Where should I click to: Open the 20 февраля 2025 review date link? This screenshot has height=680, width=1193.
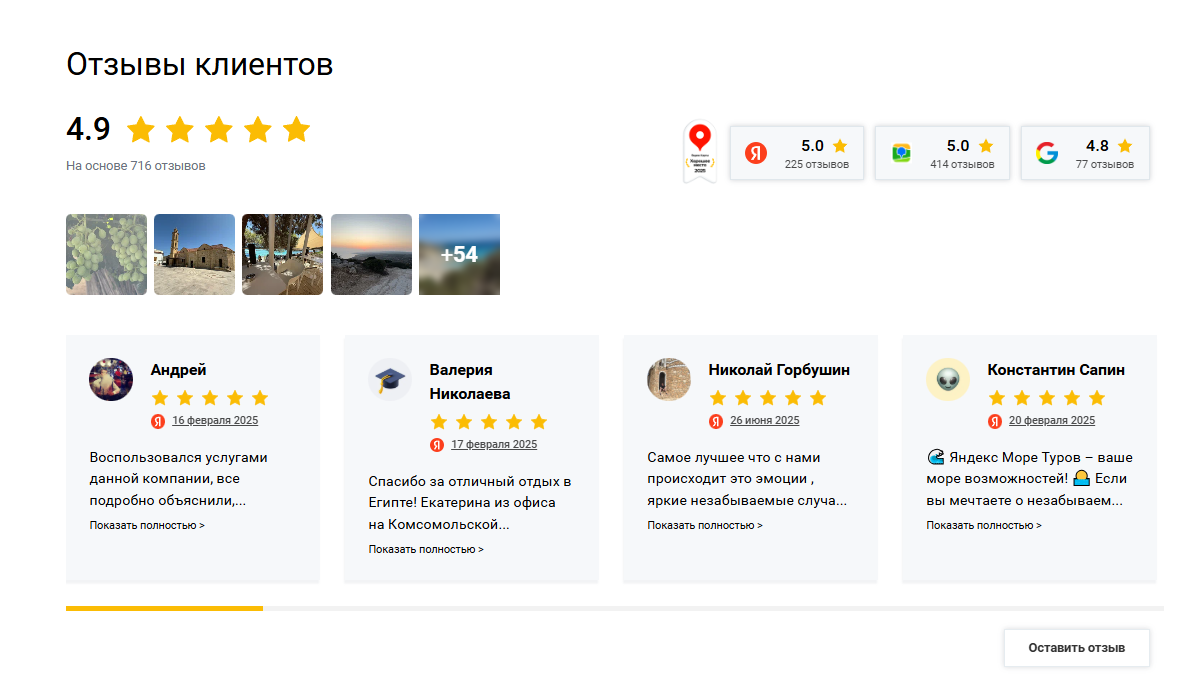coord(1052,421)
